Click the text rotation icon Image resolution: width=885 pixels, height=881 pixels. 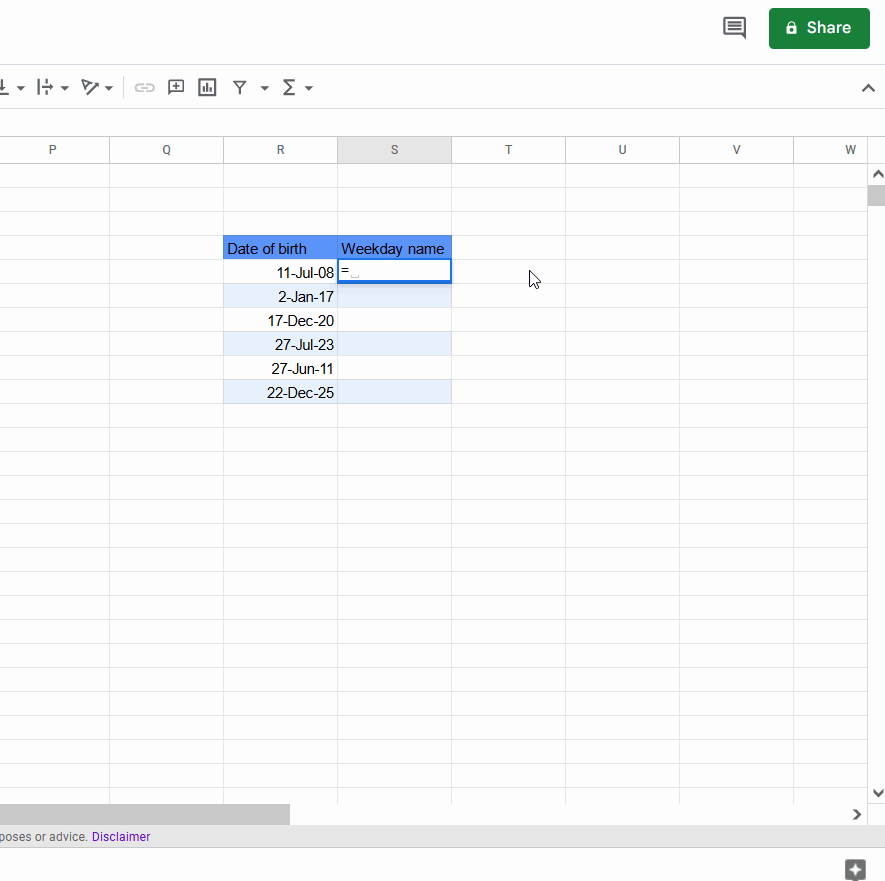[90, 88]
